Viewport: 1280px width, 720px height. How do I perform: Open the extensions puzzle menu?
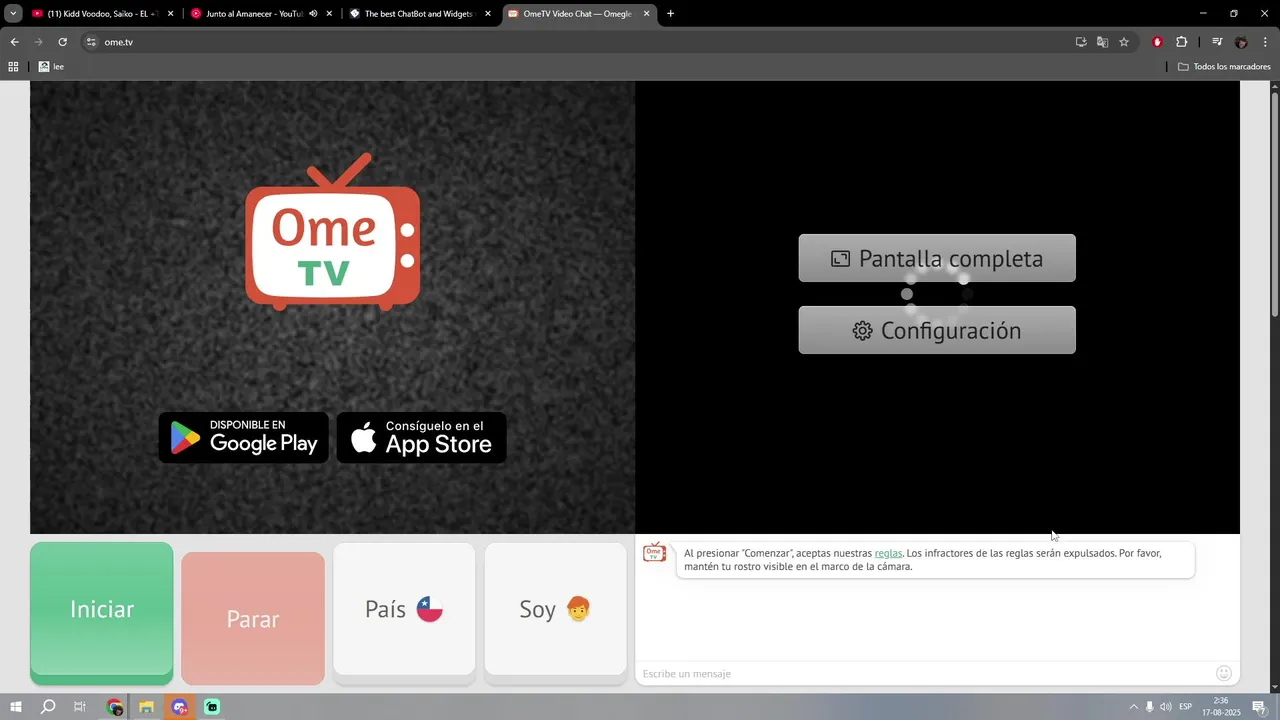pos(1181,42)
